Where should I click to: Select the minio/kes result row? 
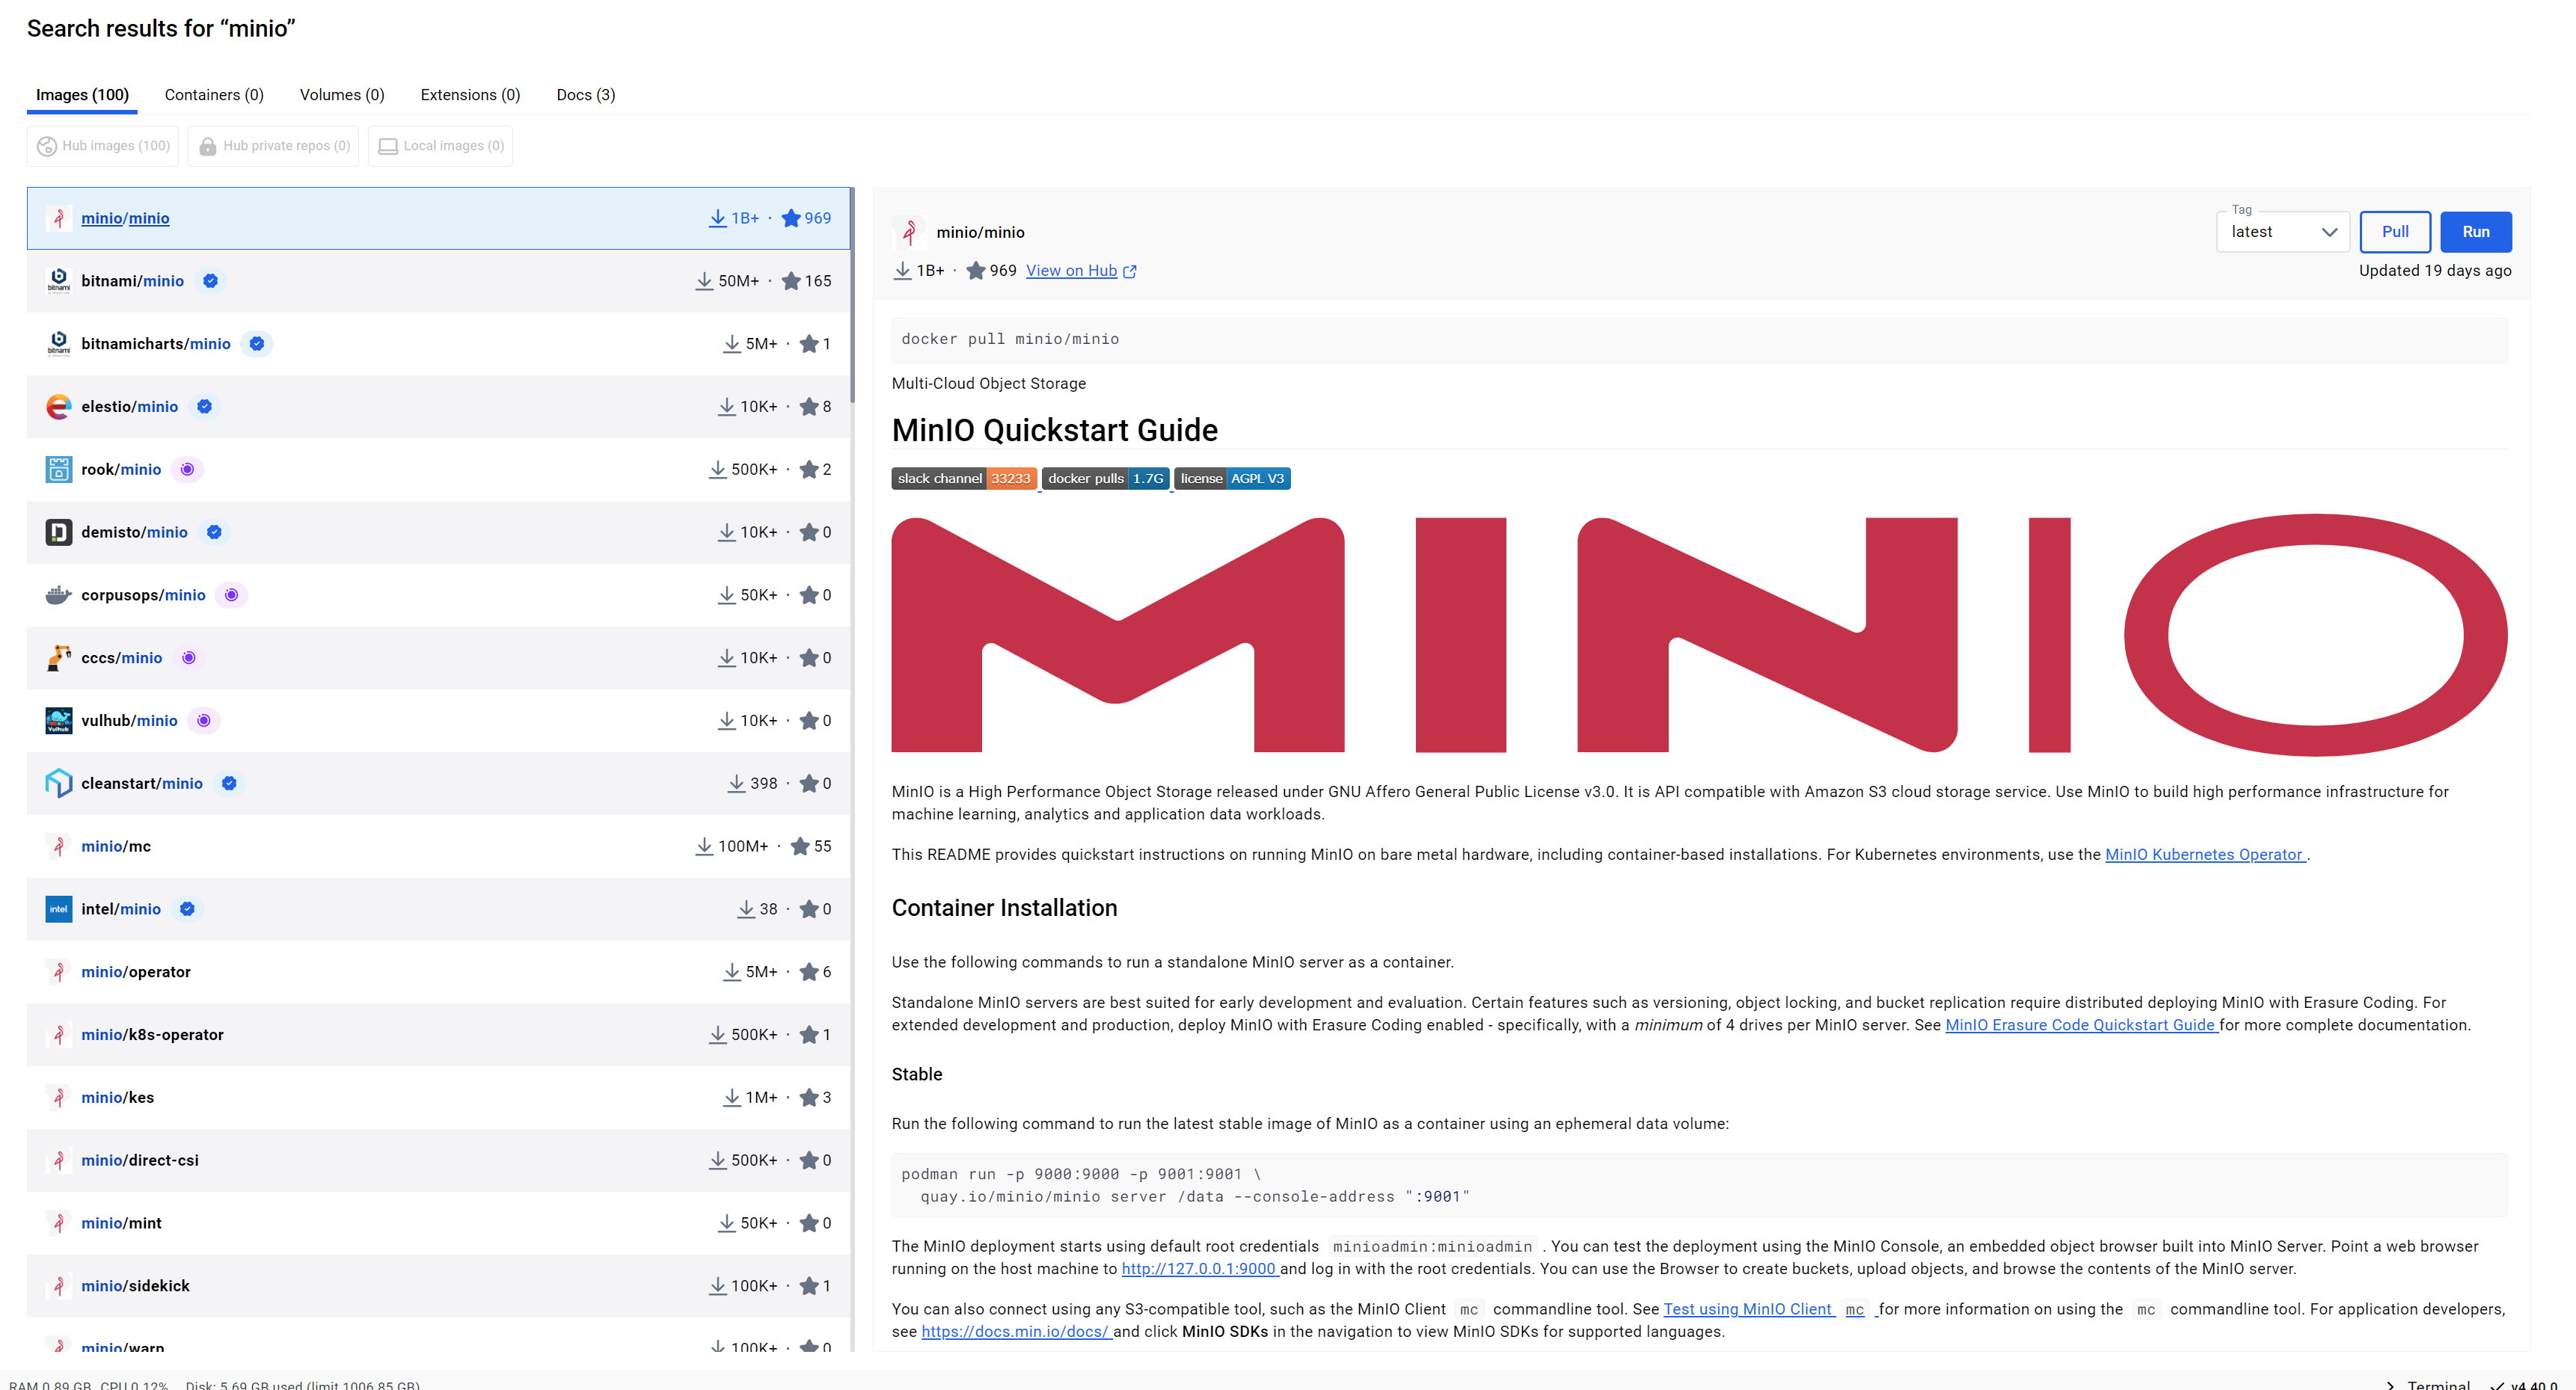[438, 1098]
